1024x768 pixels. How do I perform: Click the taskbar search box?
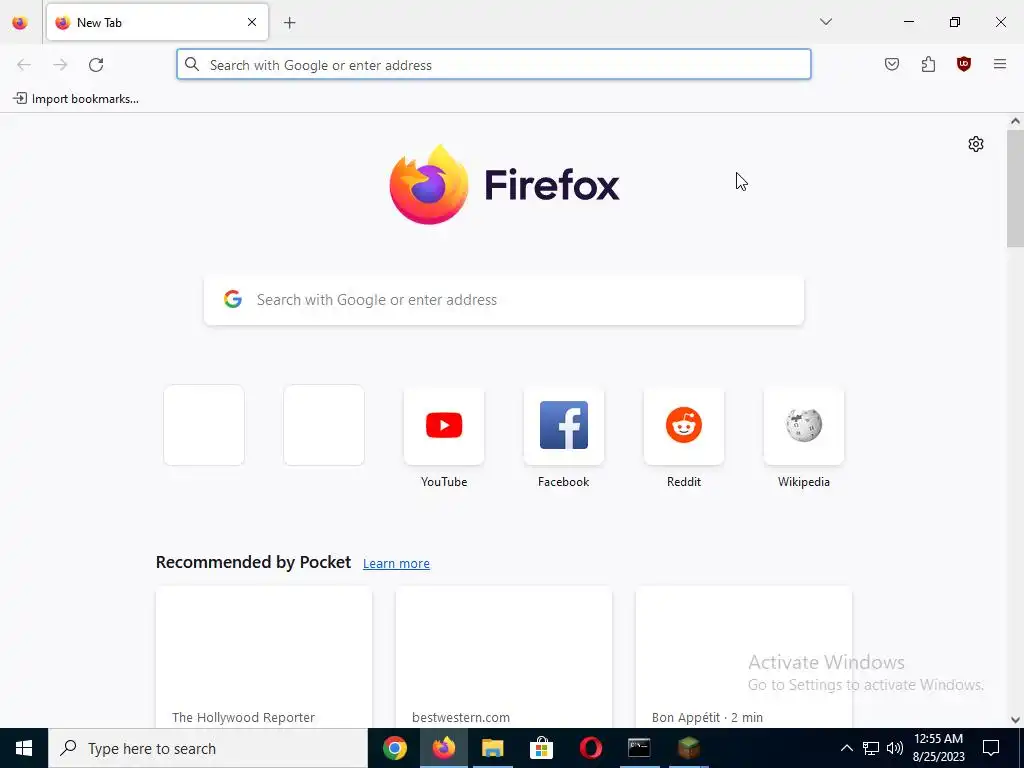pyautogui.click(x=208, y=748)
